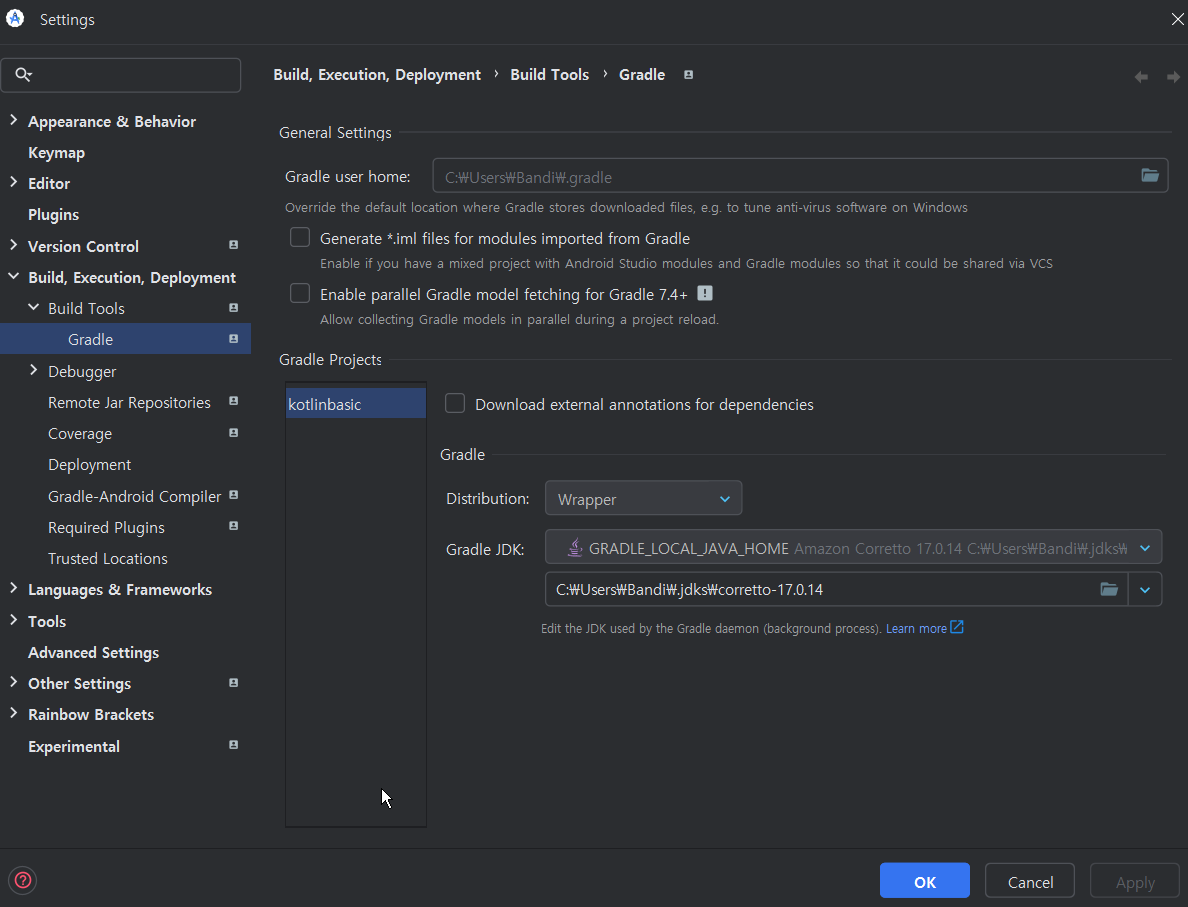
Task: Close the Settings dialog
Action: point(1177,19)
